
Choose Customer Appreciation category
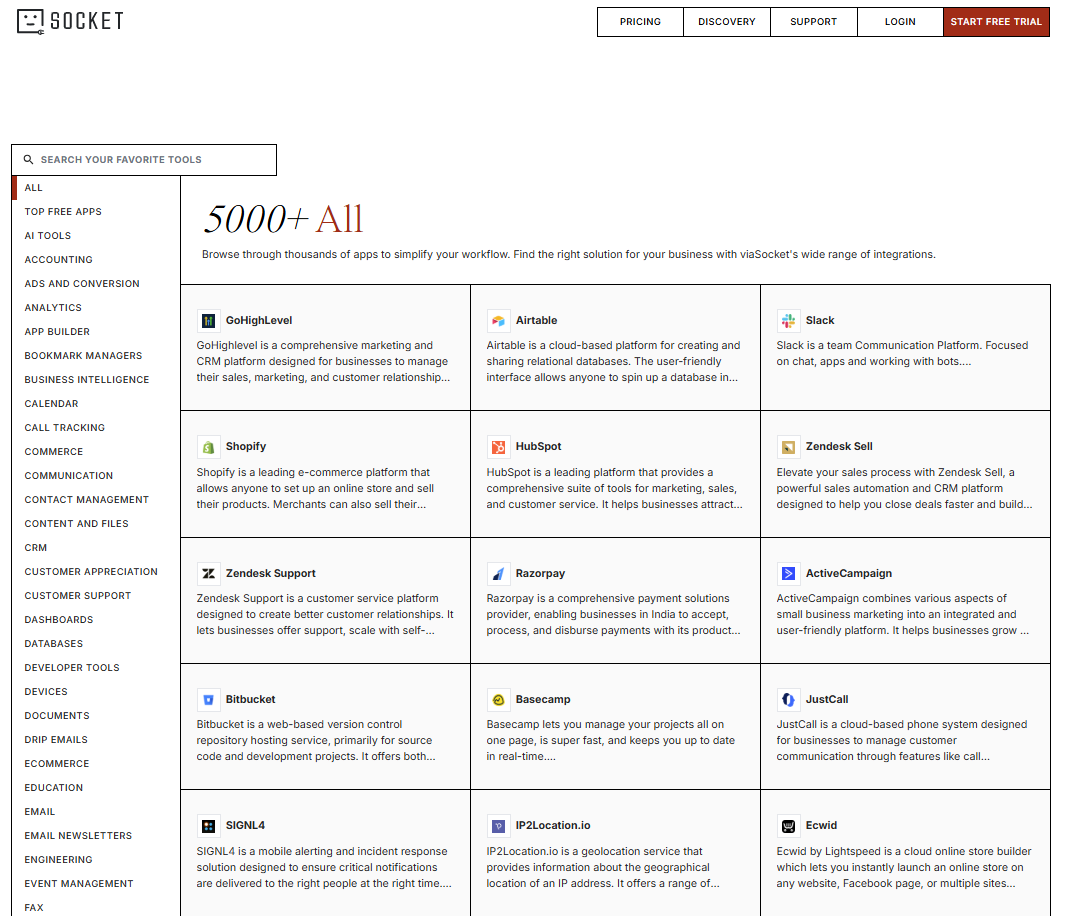tap(96, 571)
